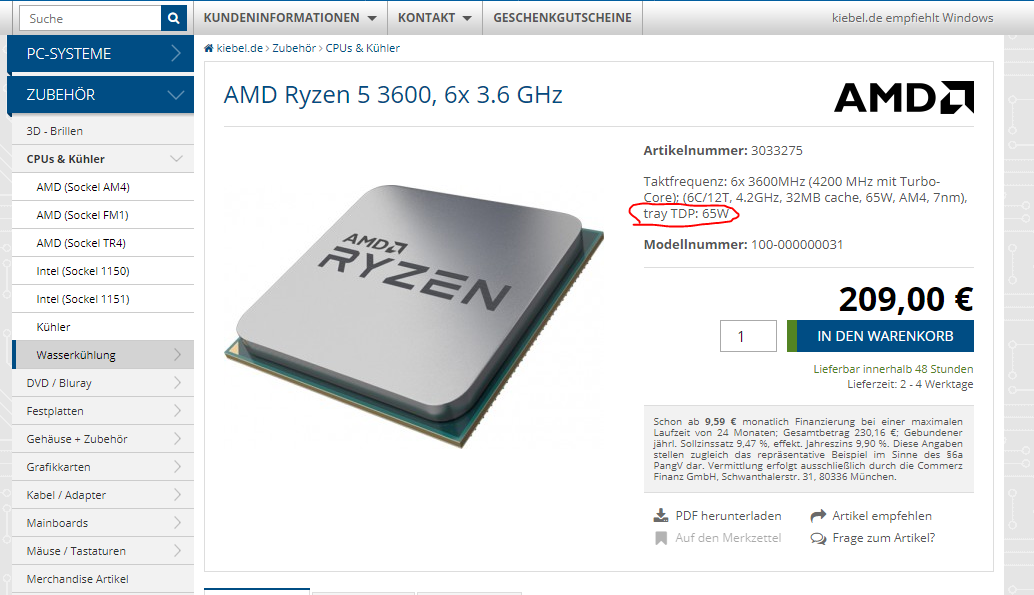Click the home icon in breadcrumb

(x=208, y=48)
